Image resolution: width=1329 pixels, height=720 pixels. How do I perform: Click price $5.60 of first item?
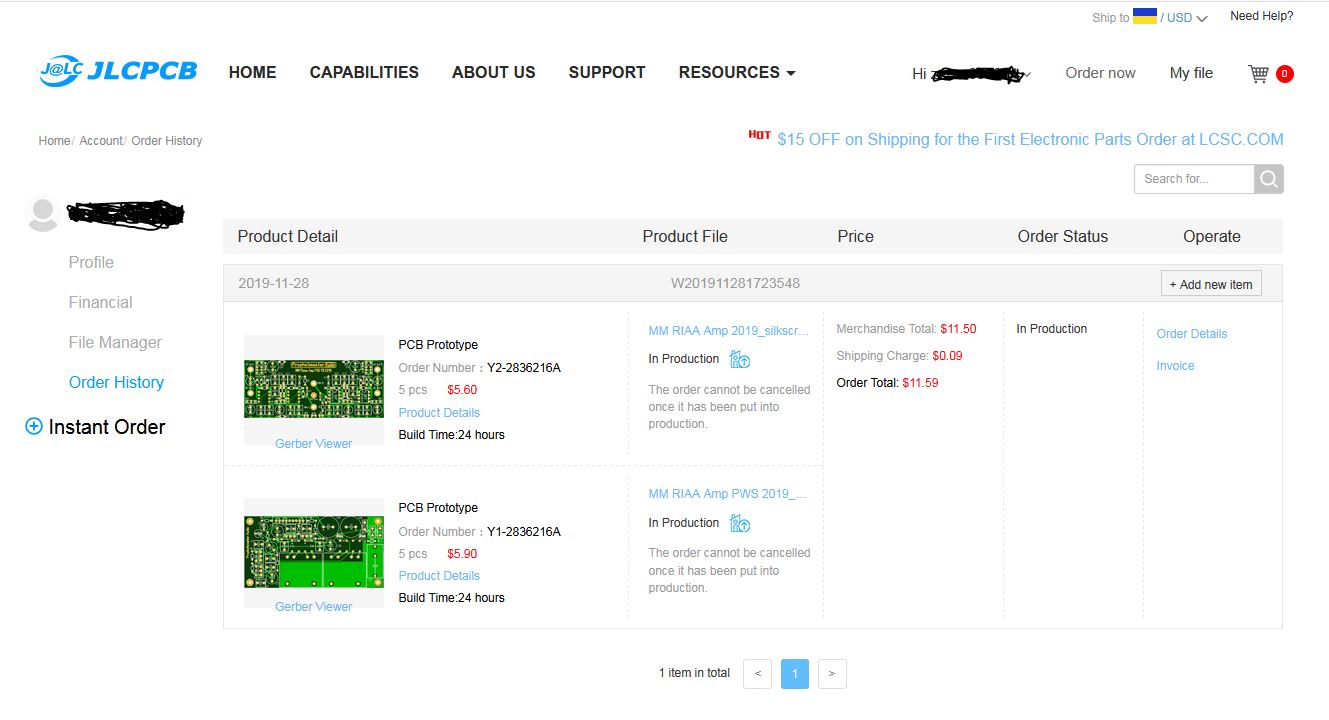[462, 390]
